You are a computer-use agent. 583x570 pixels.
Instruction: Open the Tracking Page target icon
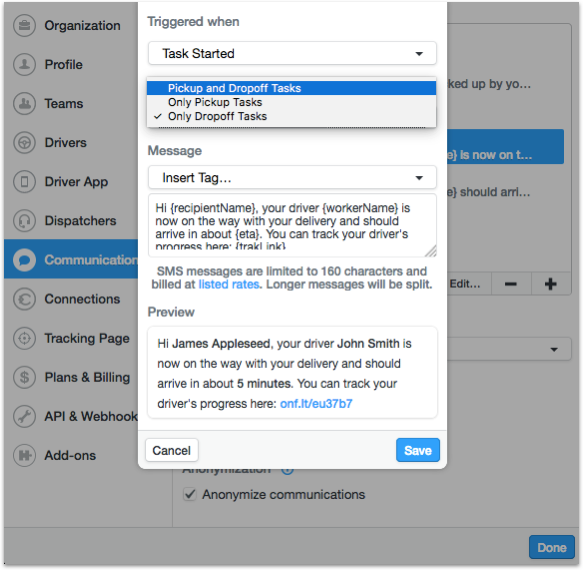[x=25, y=338]
